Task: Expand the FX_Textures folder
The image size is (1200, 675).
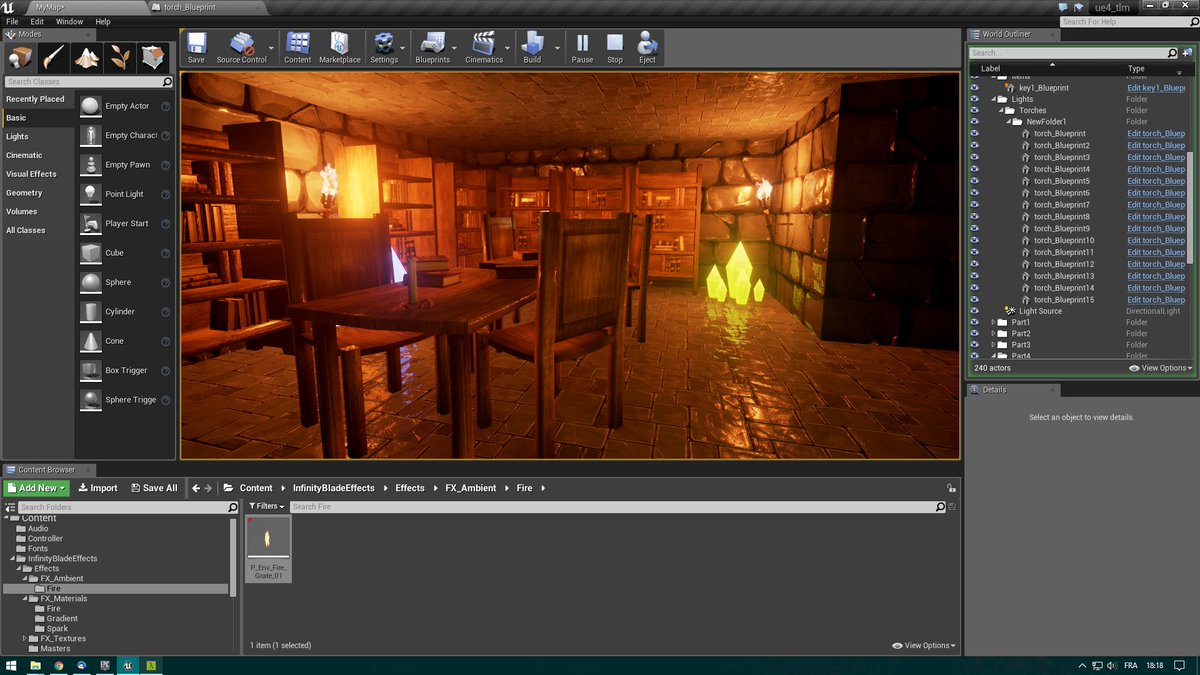Action: click(24, 638)
